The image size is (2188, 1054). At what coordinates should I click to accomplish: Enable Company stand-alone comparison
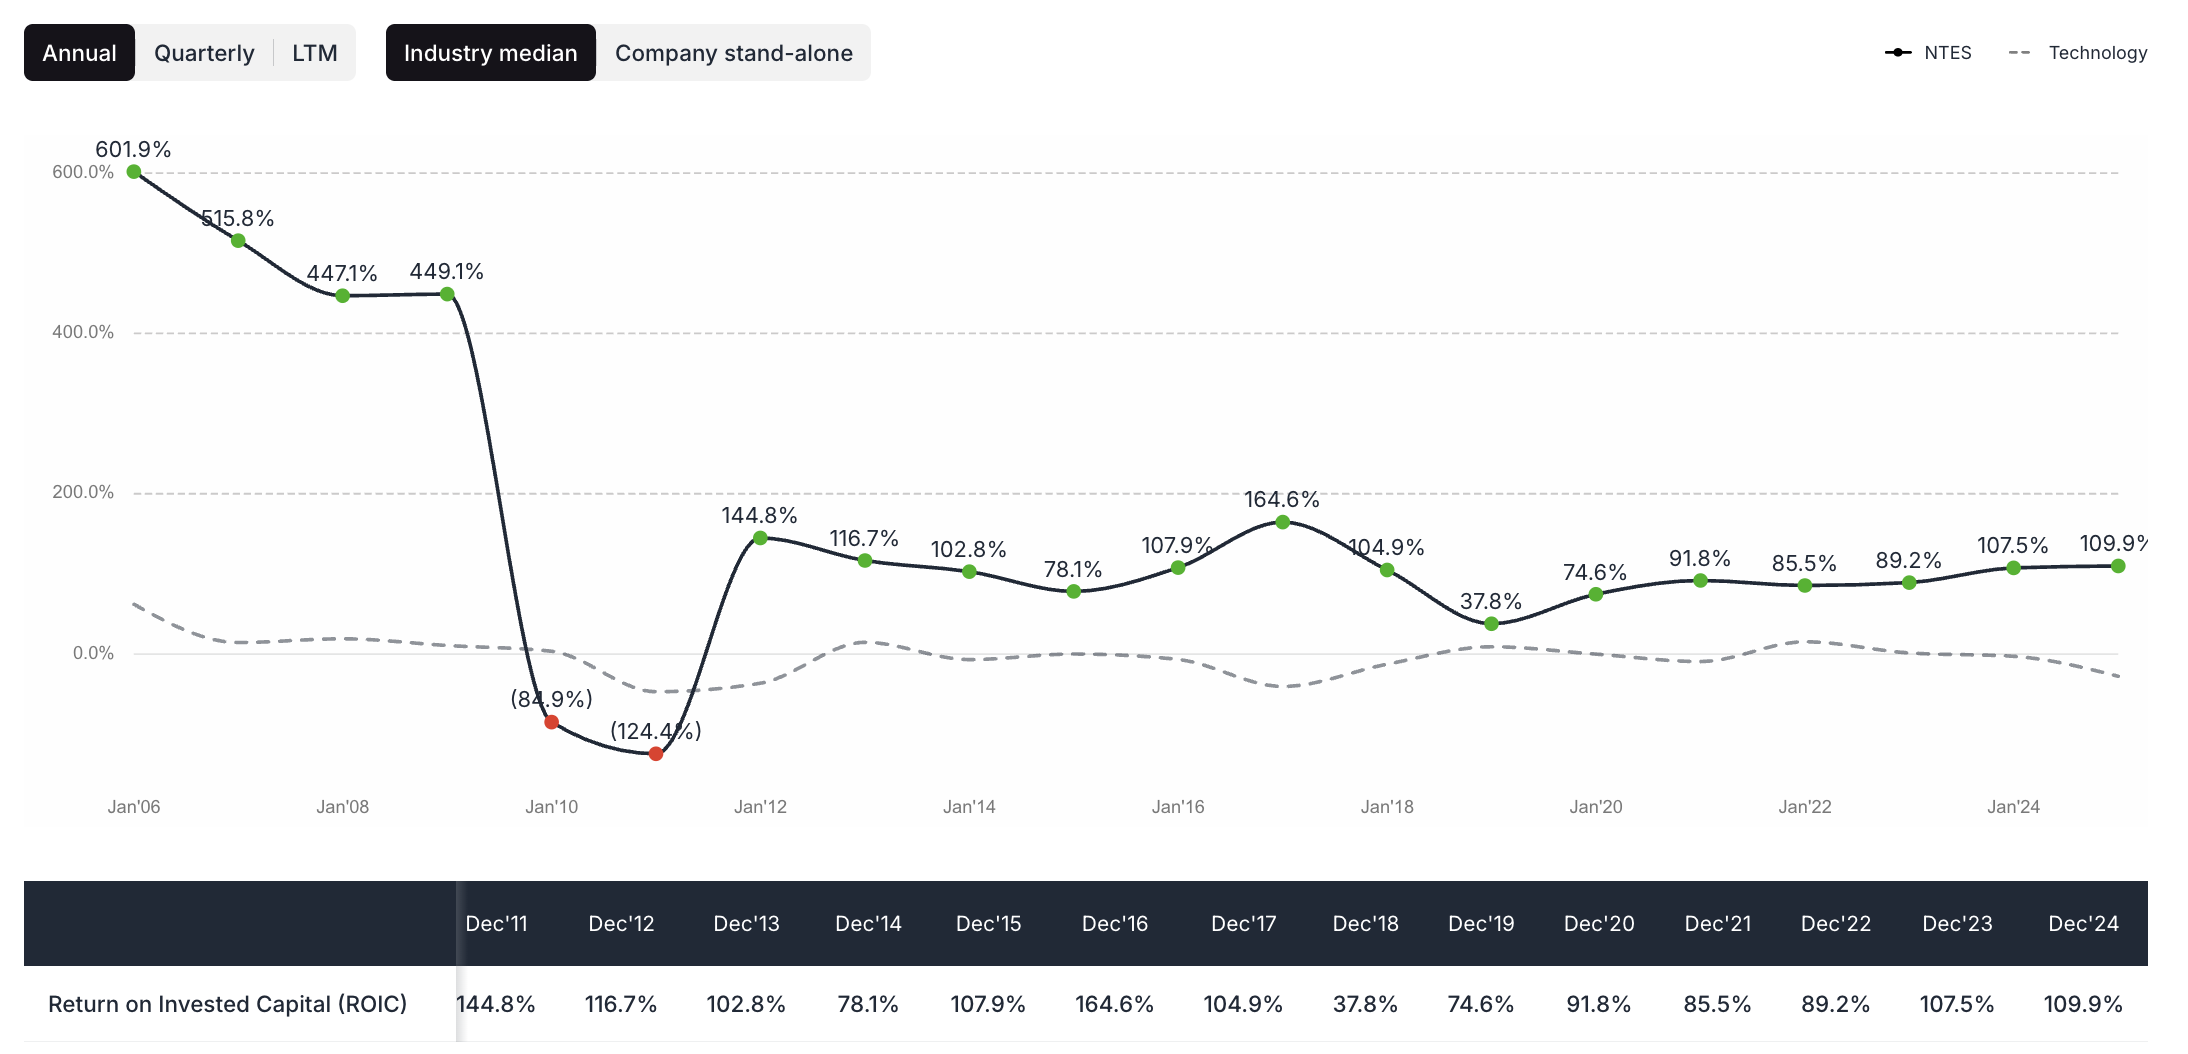click(x=734, y=52)
